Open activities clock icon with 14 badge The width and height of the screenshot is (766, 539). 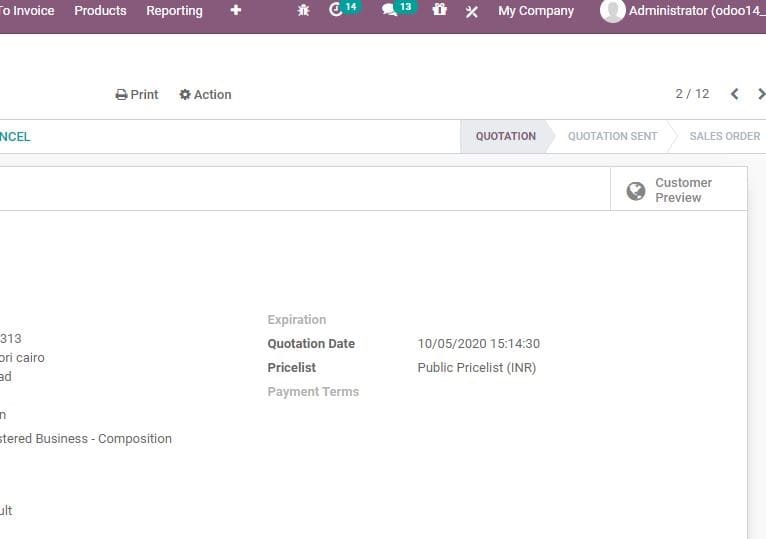[x=336, y=11]
